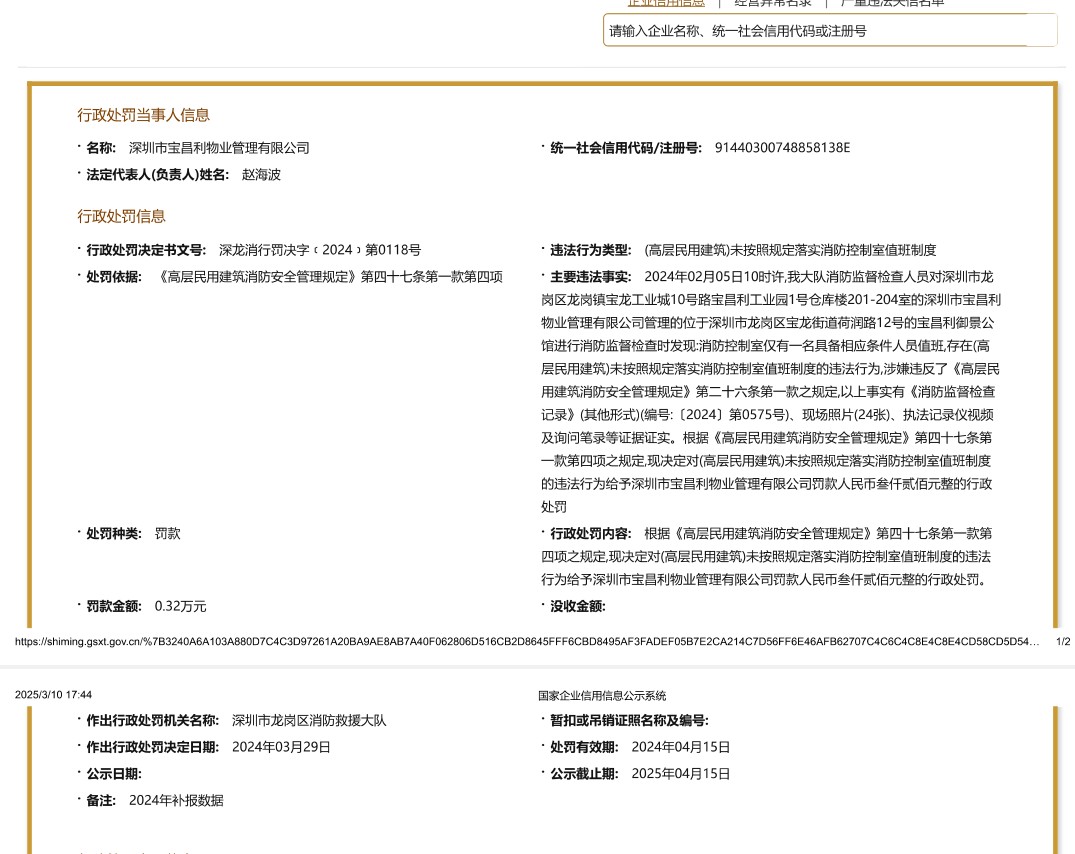The width and height of the screenshot is (1075, 854).
Task: Select the 违法行为类型 value about 消防控制室值班制度
Action: click(x=790, y=250)
